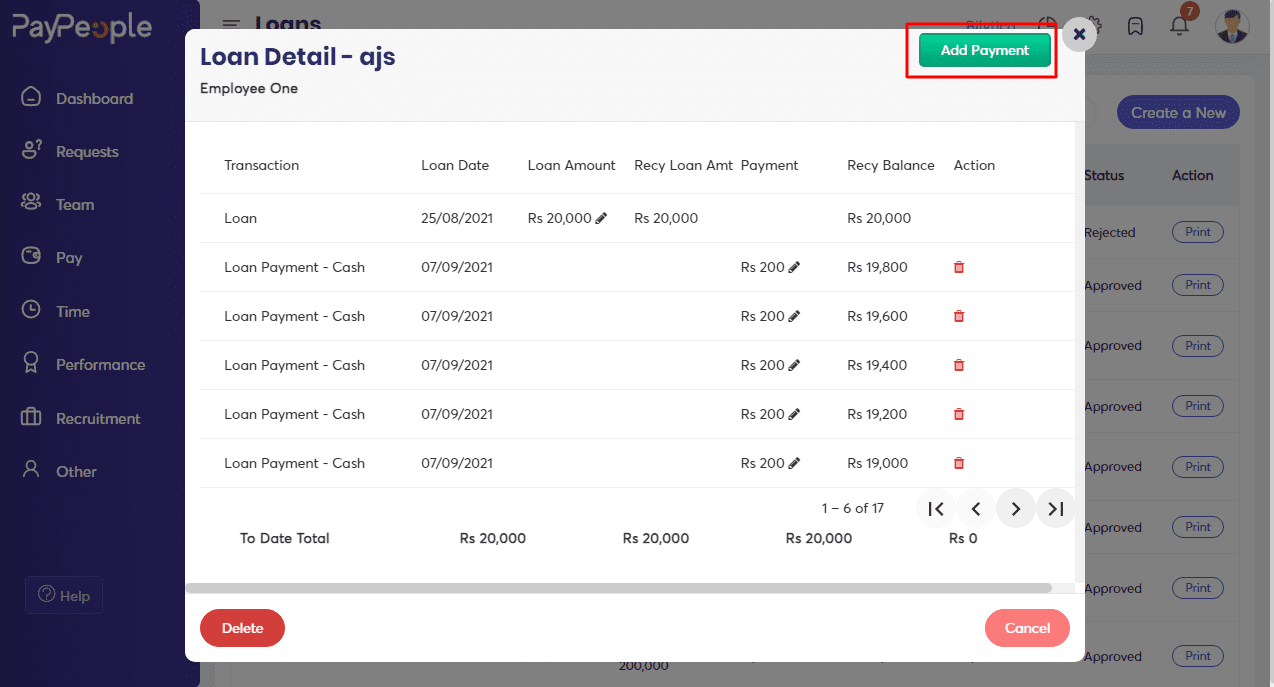Edit payment in Rs 19,600 balance row
The width and height of the screenshot is (1274, 687).
coord(794,316)
